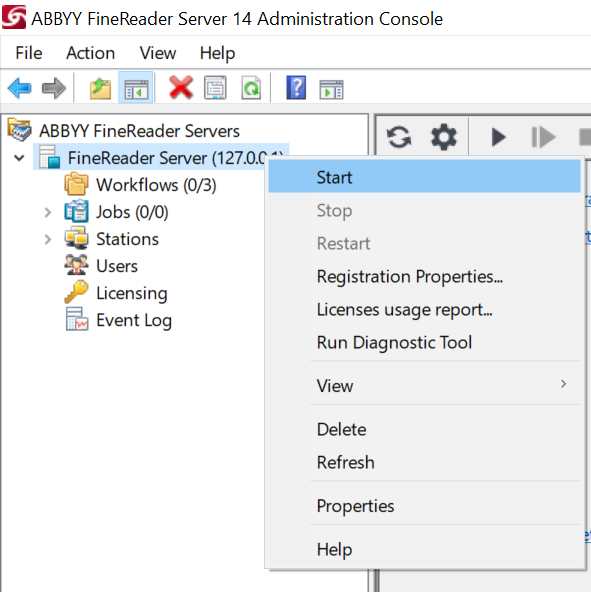The image size is (591, 592).
Task: Click the blue Back arrow toolbar icon
Action: coord(19,88)
